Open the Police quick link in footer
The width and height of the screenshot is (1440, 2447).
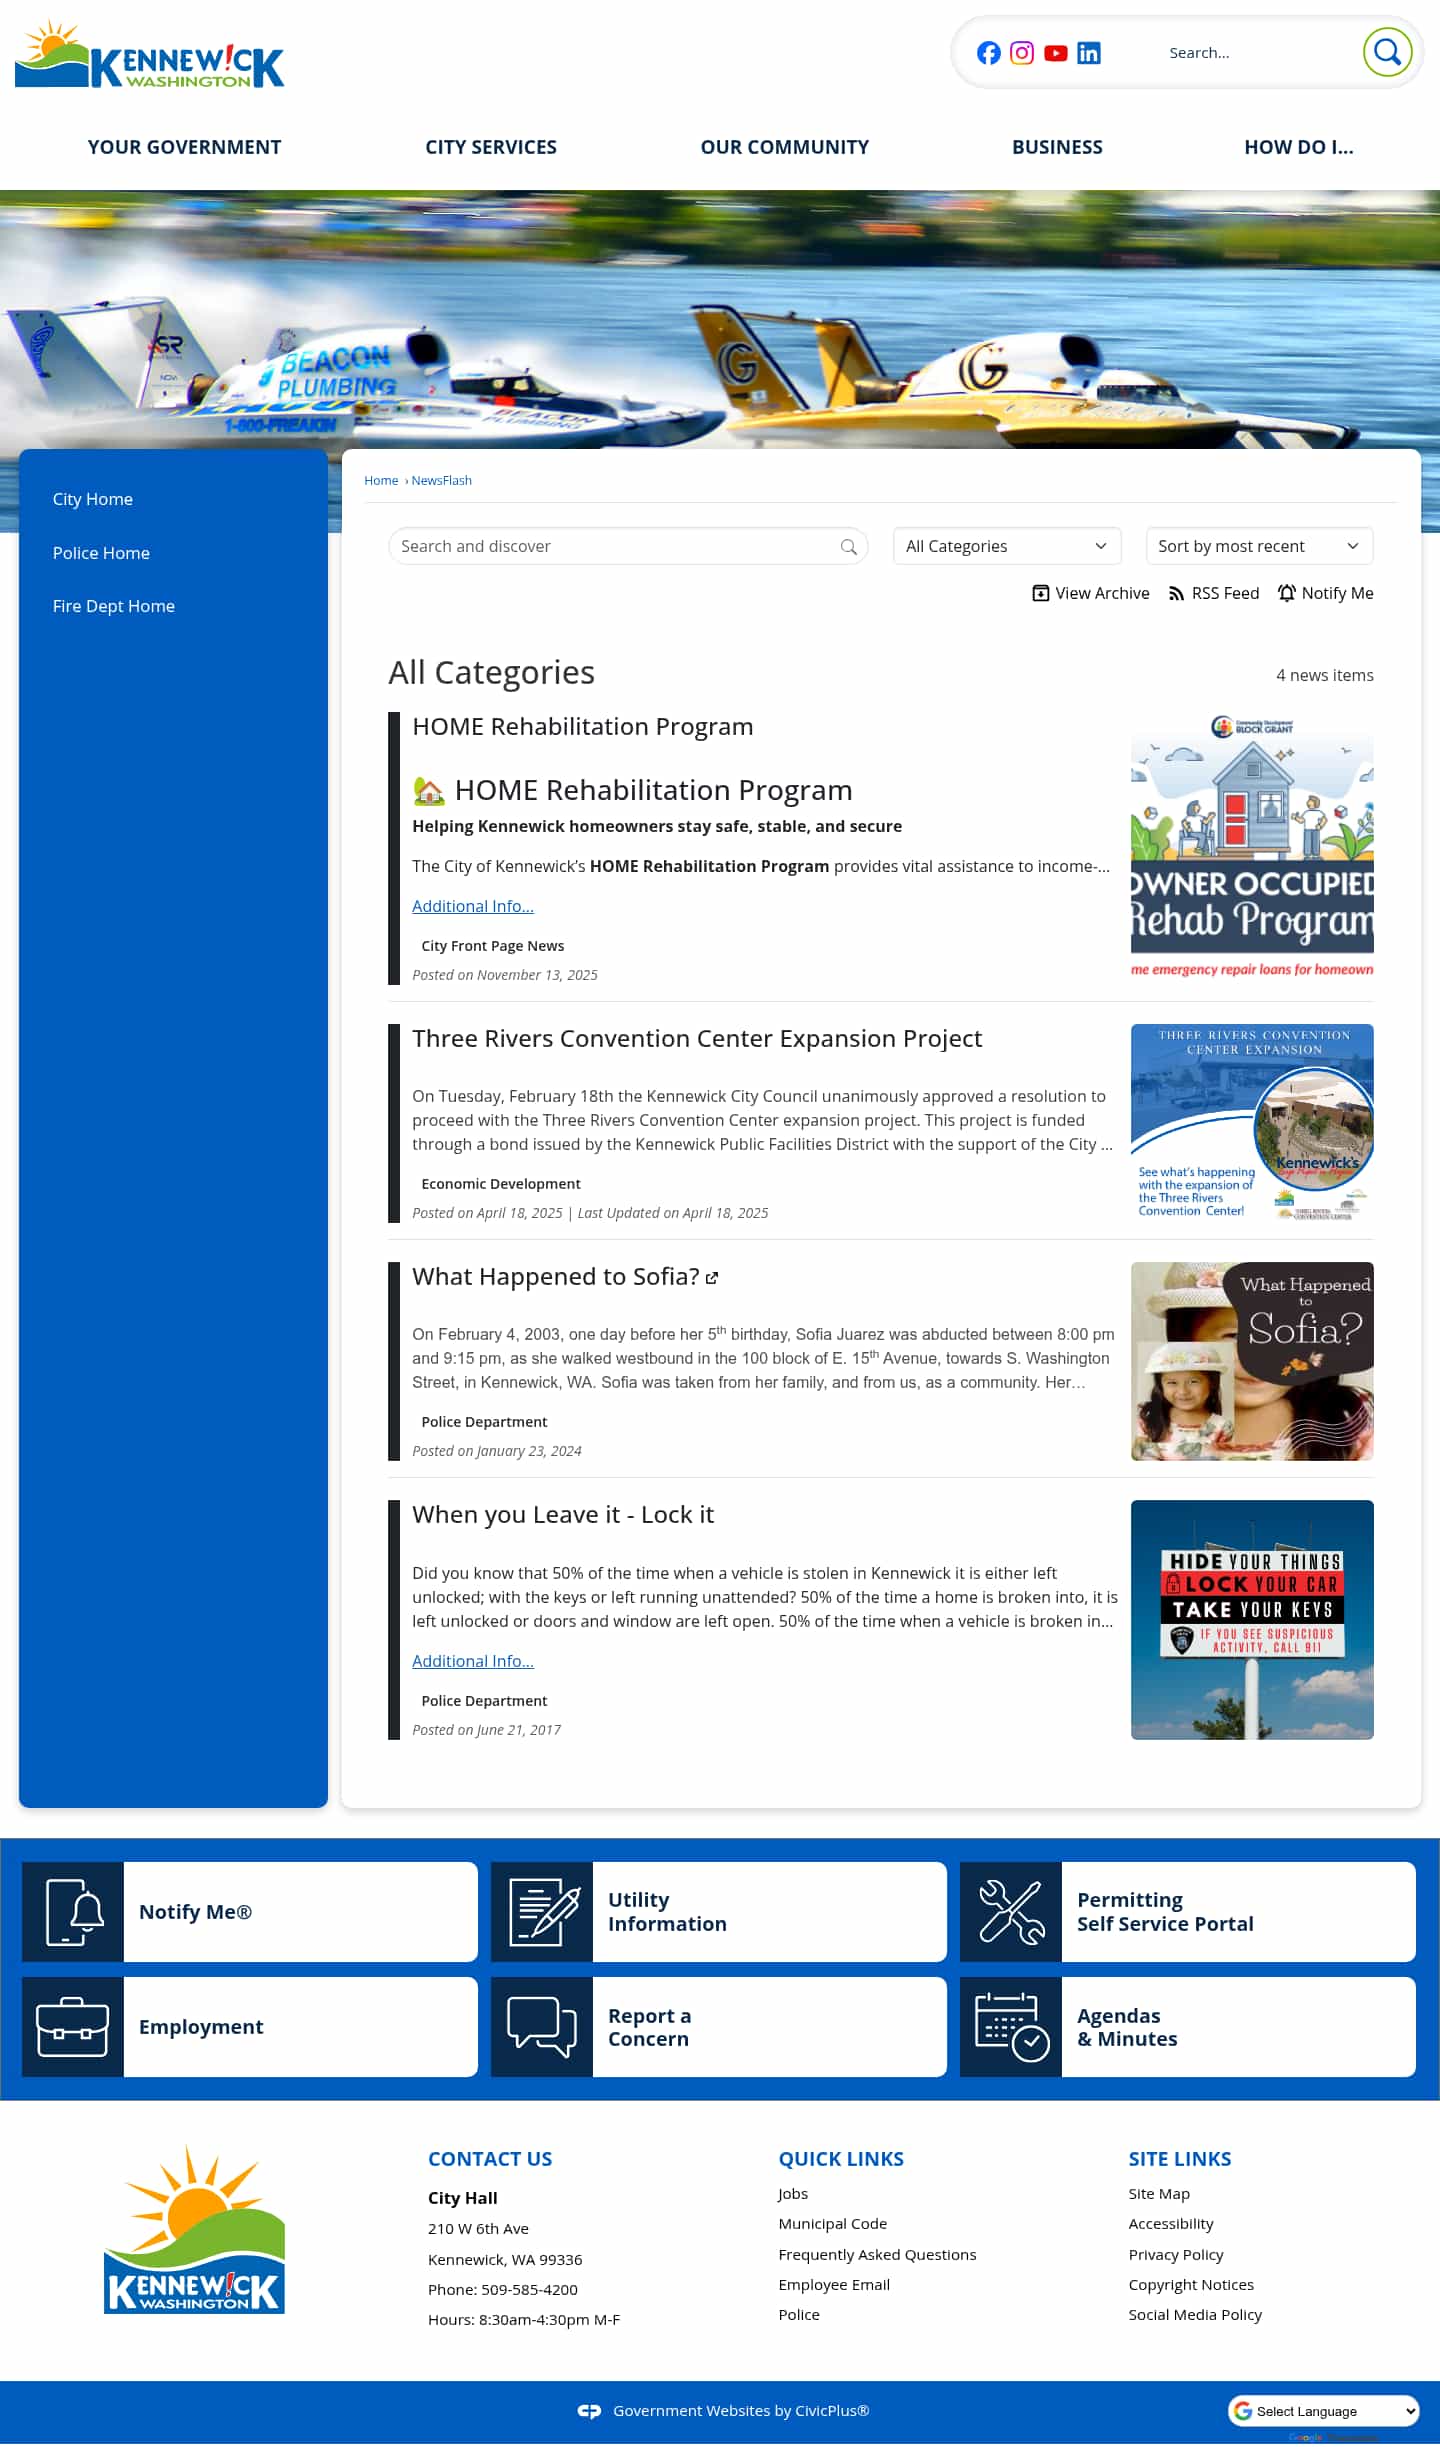[x=798, y=2316]
